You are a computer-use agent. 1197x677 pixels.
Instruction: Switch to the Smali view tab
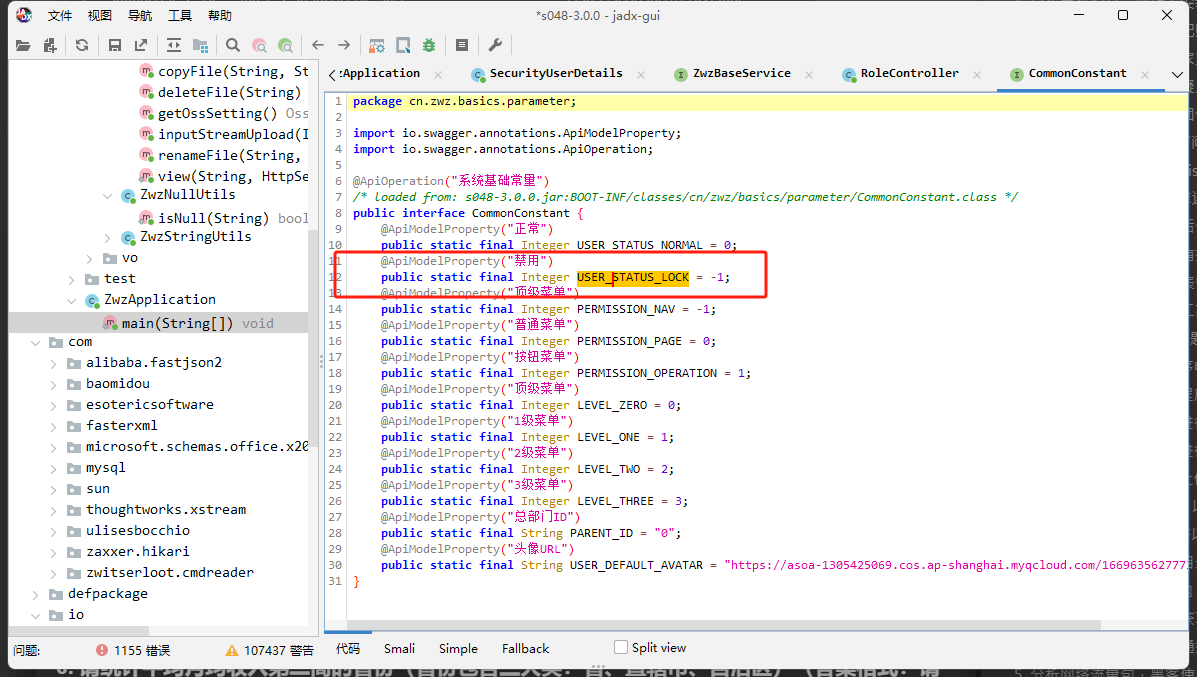click(x=399, y=648)
